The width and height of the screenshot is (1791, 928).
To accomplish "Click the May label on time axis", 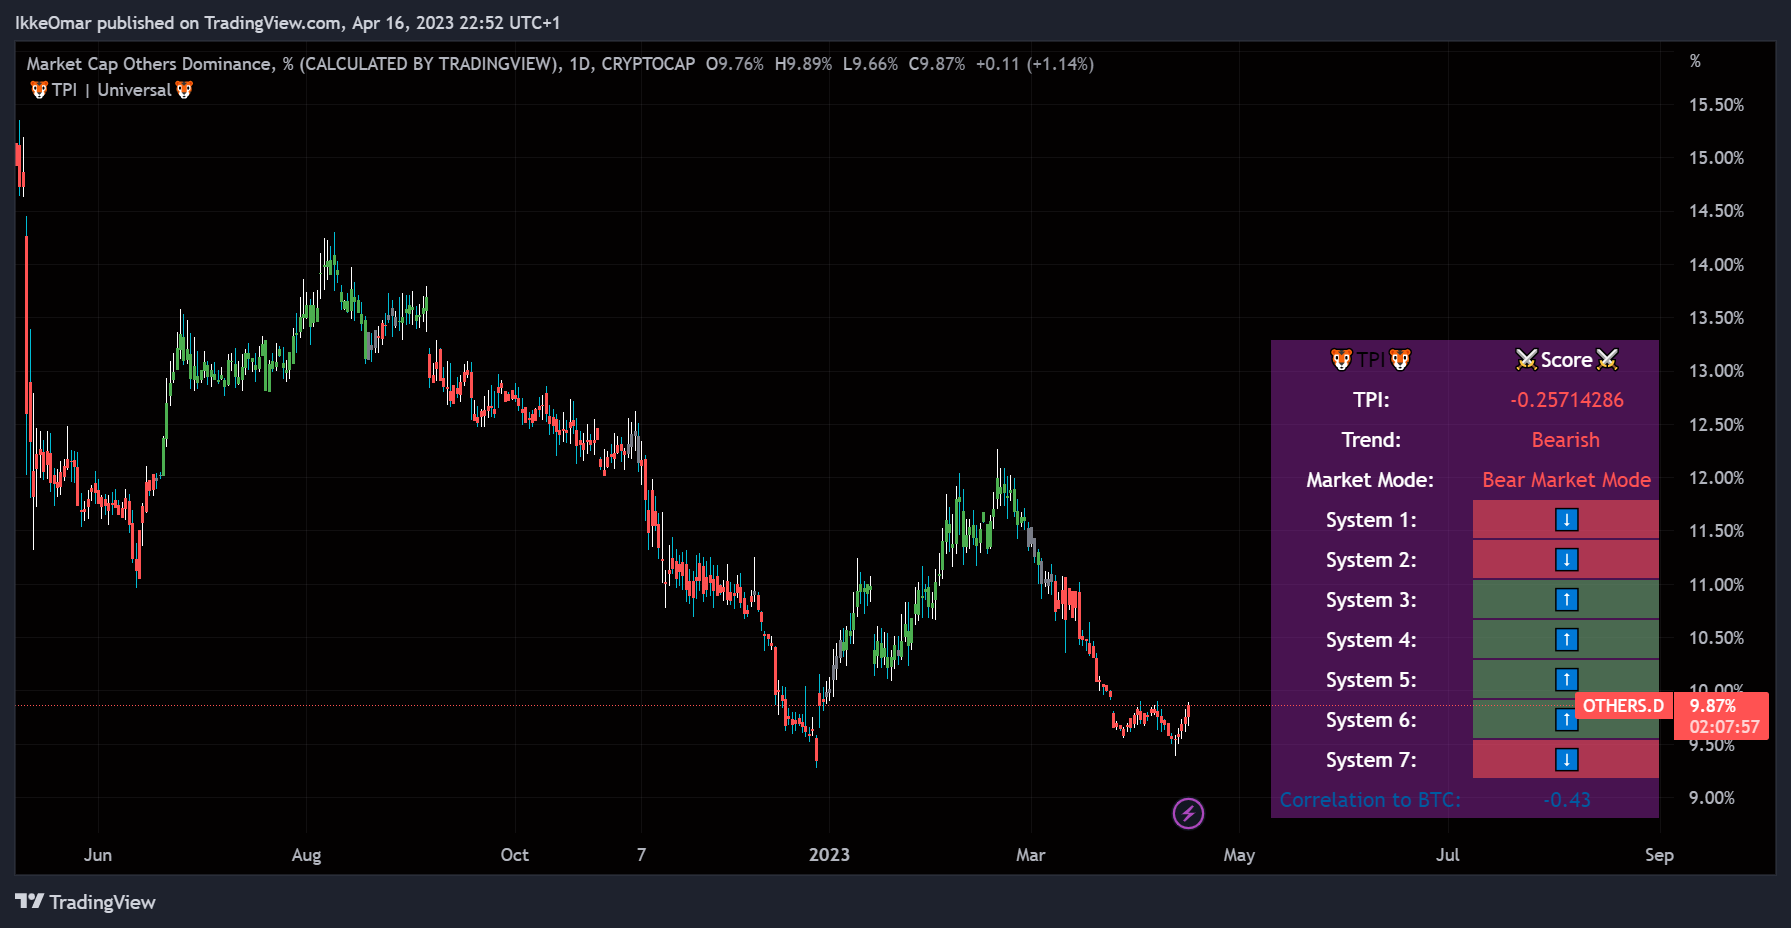I will coord(1239,855).
